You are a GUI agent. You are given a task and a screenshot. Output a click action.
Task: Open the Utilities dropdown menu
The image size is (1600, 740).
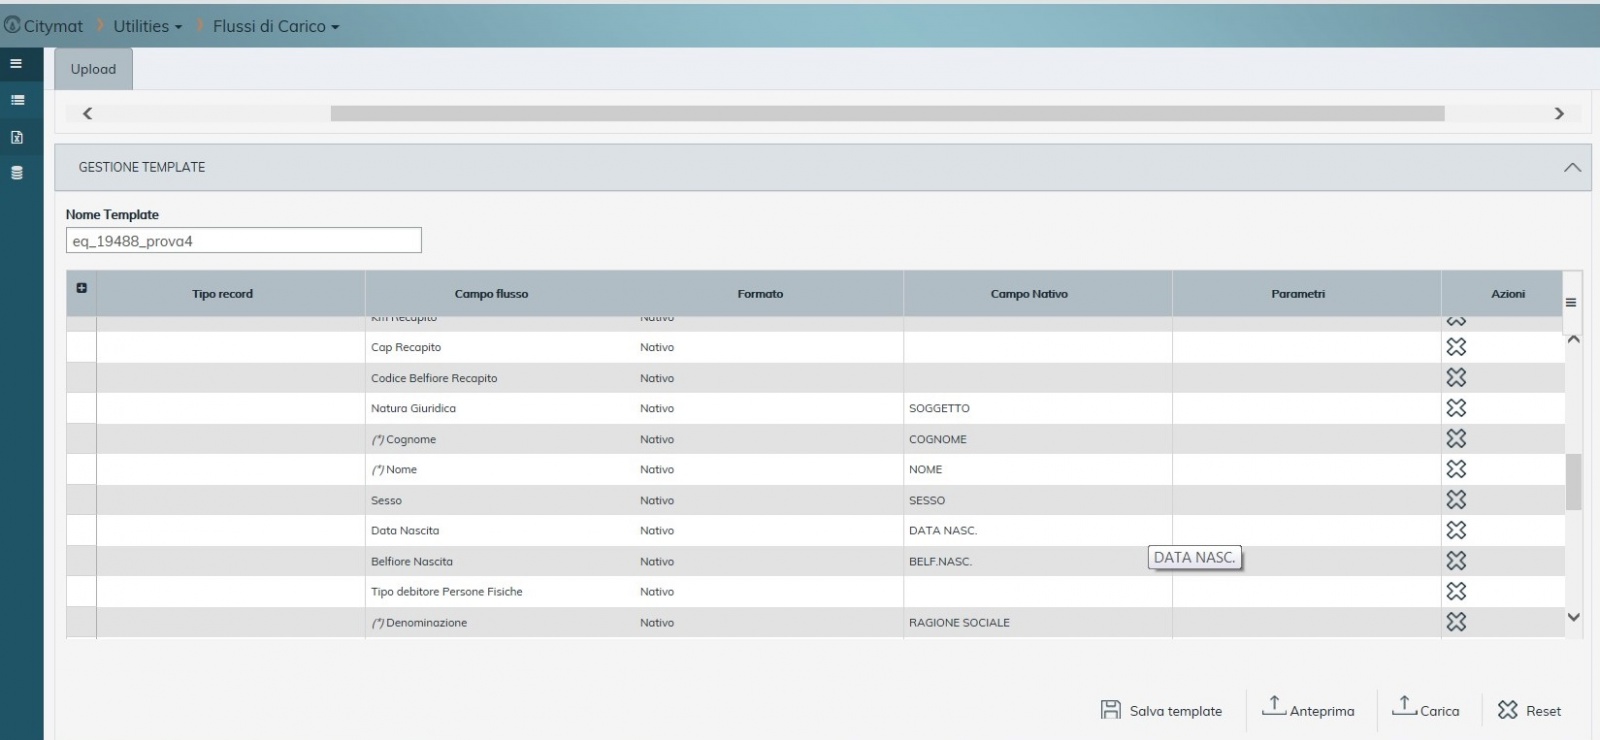click(147, 27)
